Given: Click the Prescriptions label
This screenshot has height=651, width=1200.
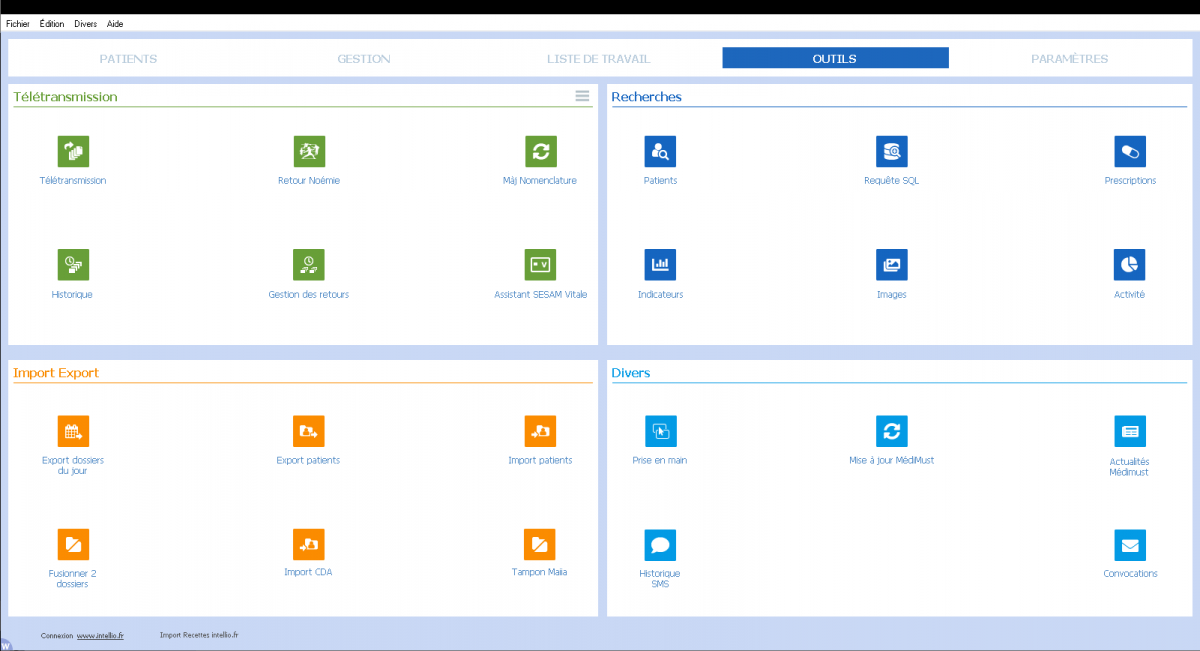Looking at the screenshot, I should (1130, 181).
